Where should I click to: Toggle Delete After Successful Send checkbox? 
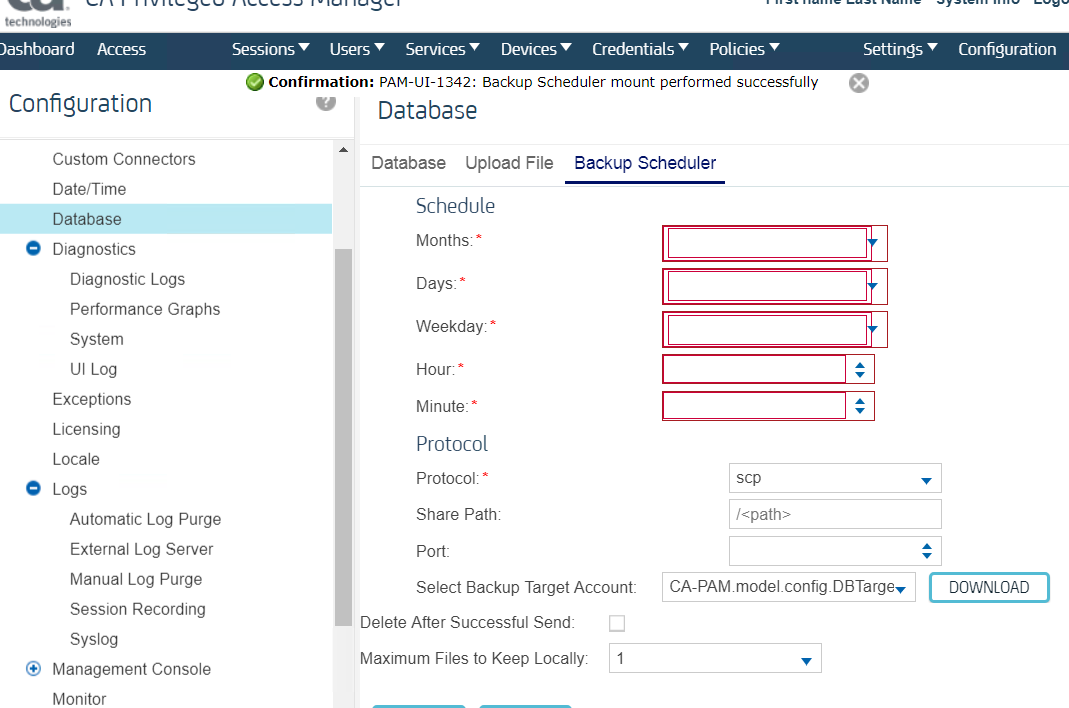pyautogui.click(x=617, y=623)
